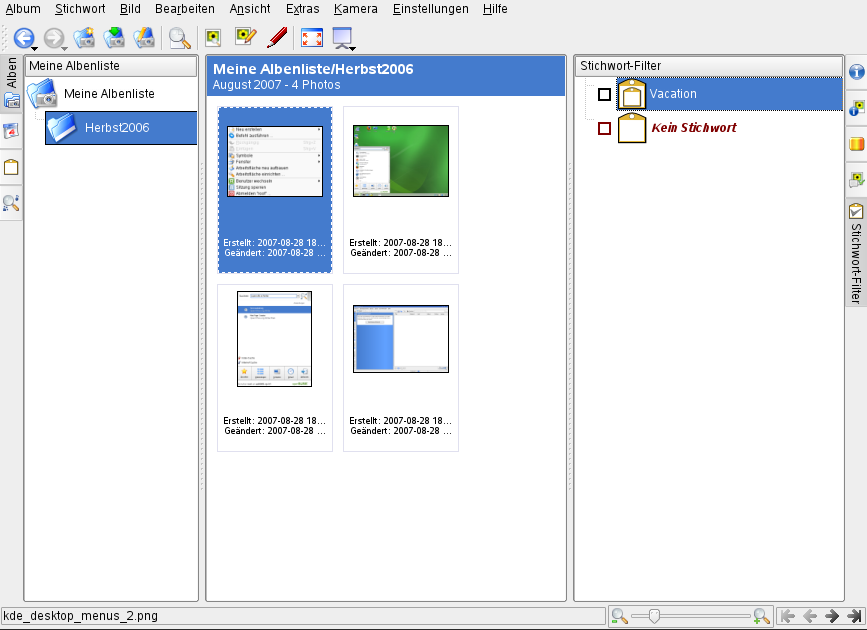Open the Kamera menu
This screenshot has width=867, height=630.
(x=356, y=9)
